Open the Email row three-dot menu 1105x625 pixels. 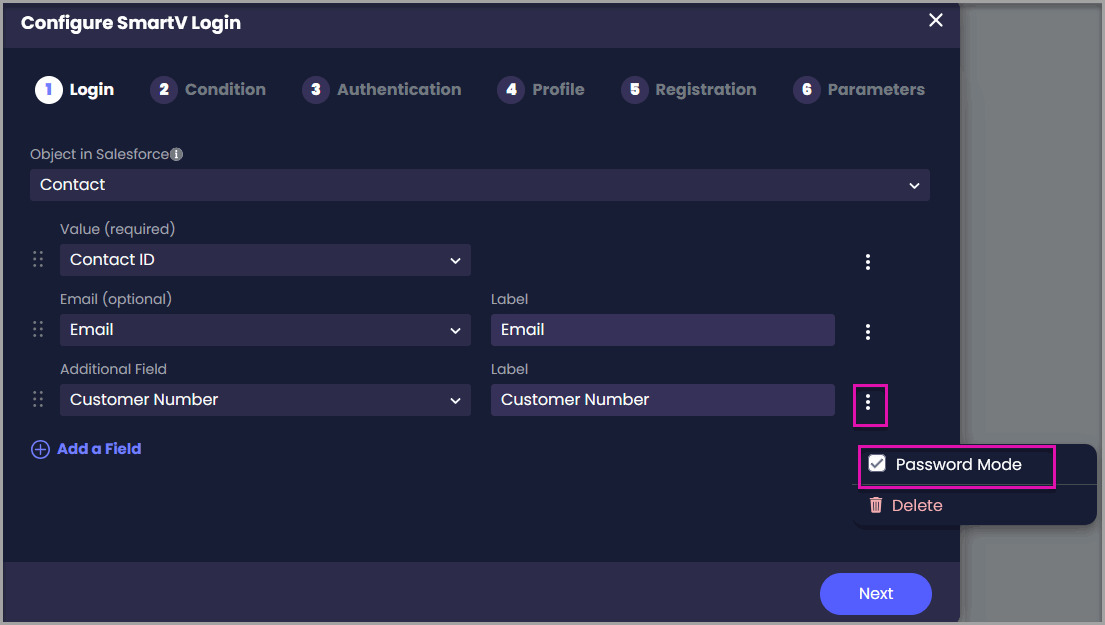click(868, 332)
